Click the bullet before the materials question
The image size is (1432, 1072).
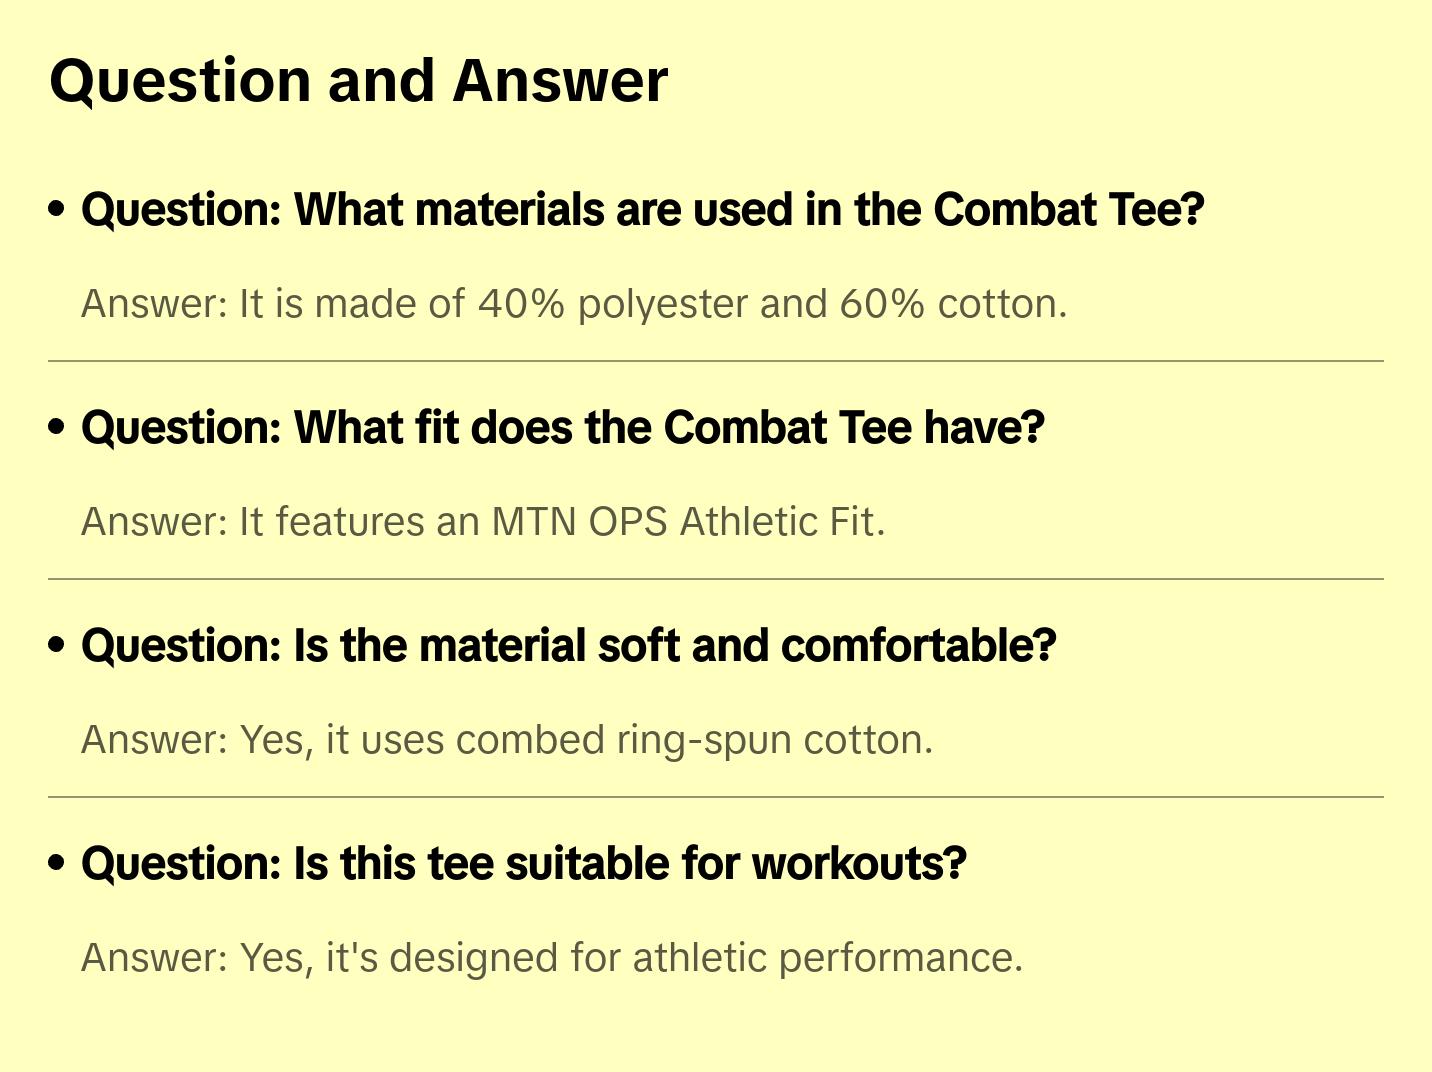pos(57,209)
